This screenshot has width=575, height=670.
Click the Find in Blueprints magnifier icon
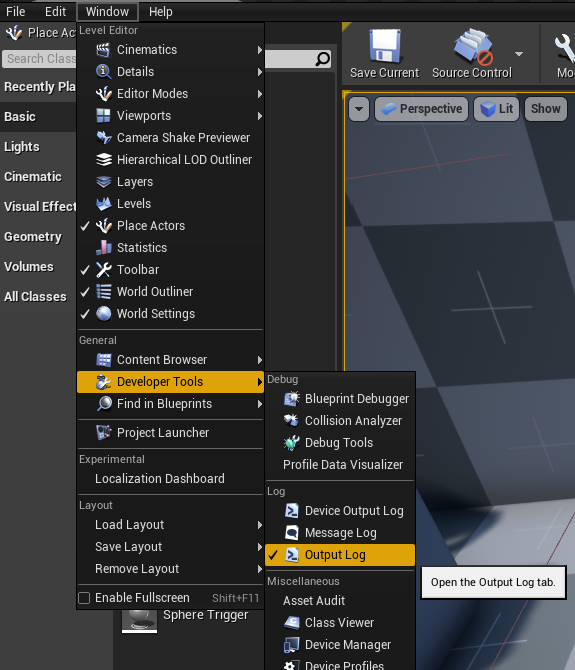click(103, 404)
